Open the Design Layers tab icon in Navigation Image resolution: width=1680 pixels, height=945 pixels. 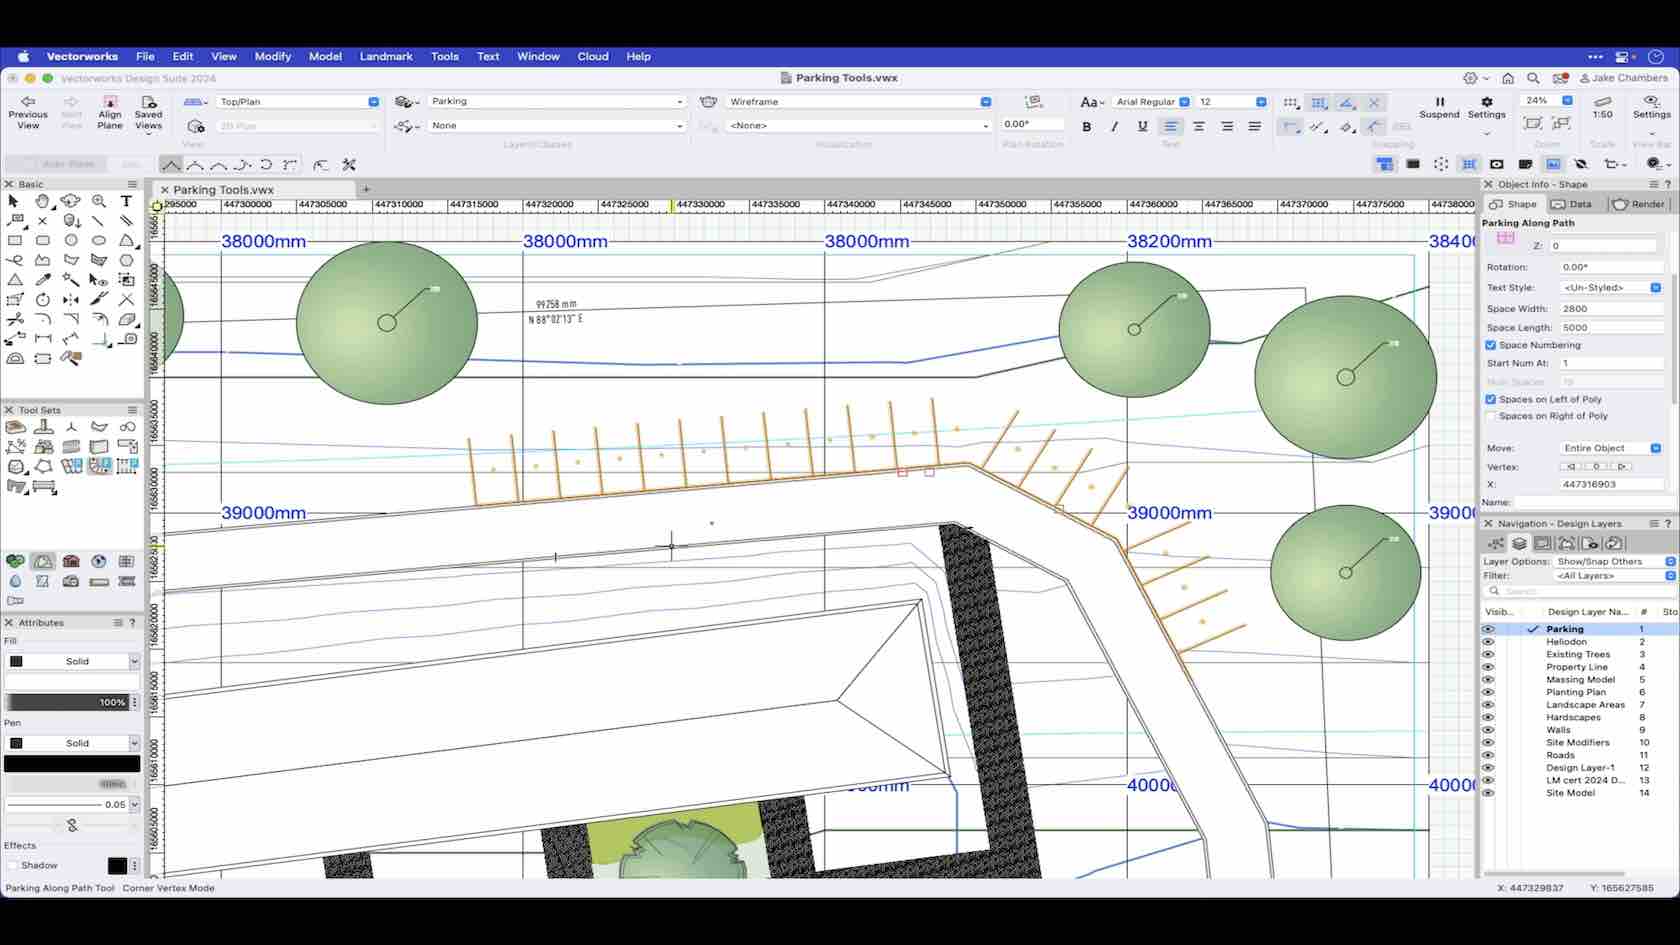tap(1519, 543)
